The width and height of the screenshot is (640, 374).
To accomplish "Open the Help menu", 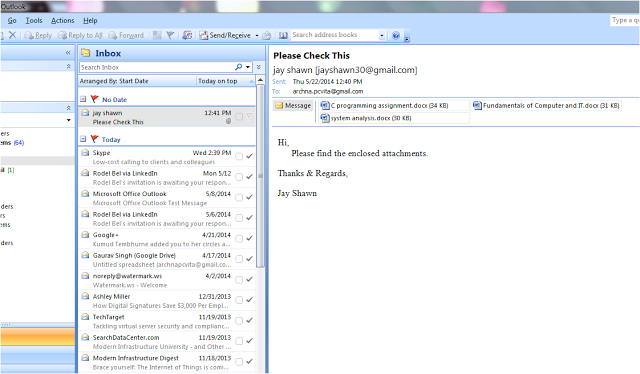I will [90, 20].
